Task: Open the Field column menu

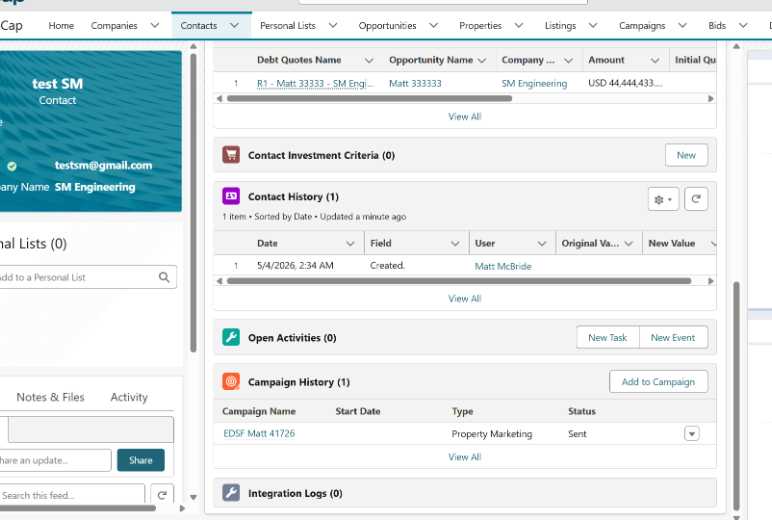Action: click(455, 244)
